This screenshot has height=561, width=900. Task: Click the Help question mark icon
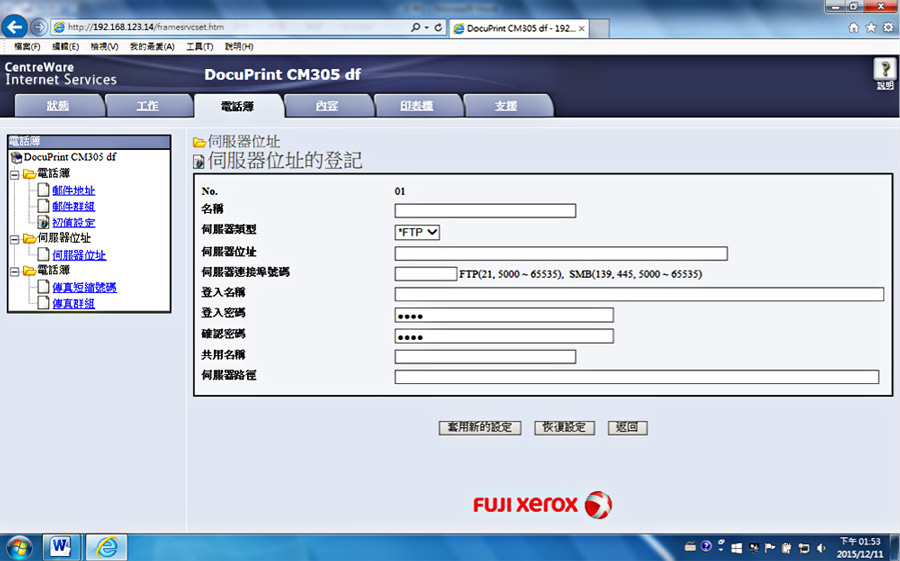(x=885, y=69)
